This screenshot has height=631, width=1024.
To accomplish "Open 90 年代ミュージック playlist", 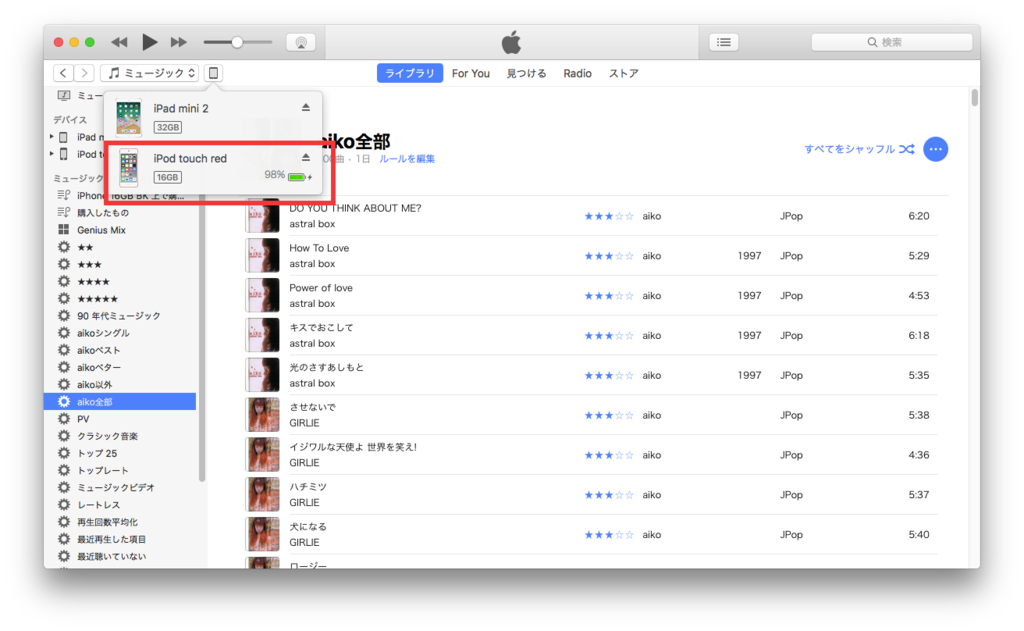I will click(118, 316).
